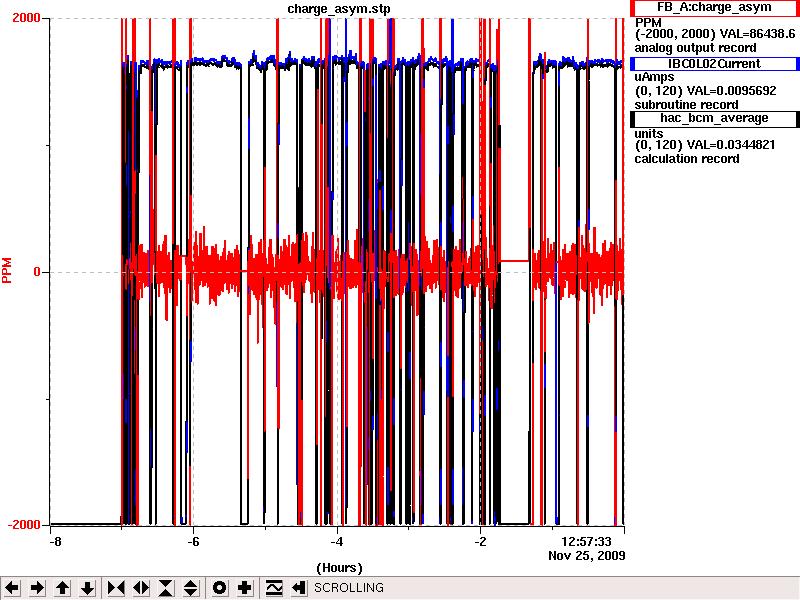Click the uAmps units label

[654, 77]
